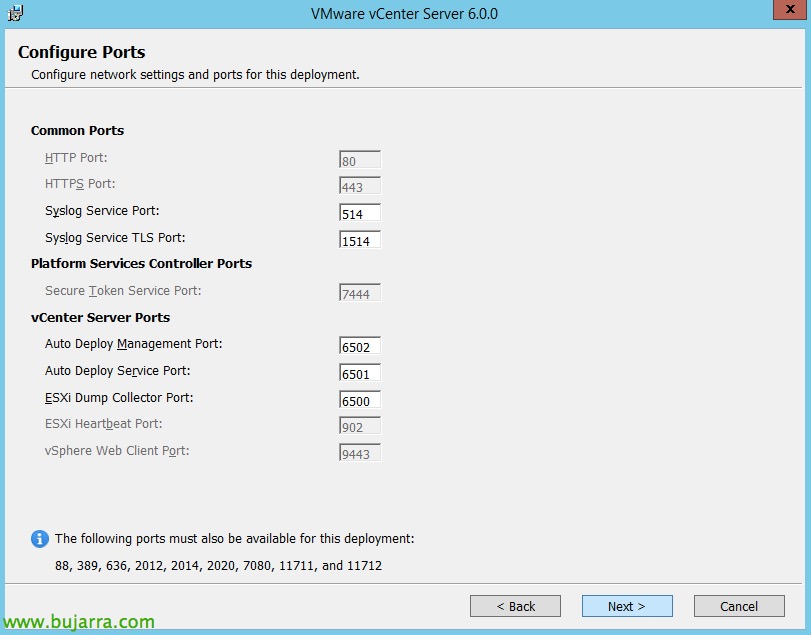
Task: Click the Next button
Action: point(627,606)
